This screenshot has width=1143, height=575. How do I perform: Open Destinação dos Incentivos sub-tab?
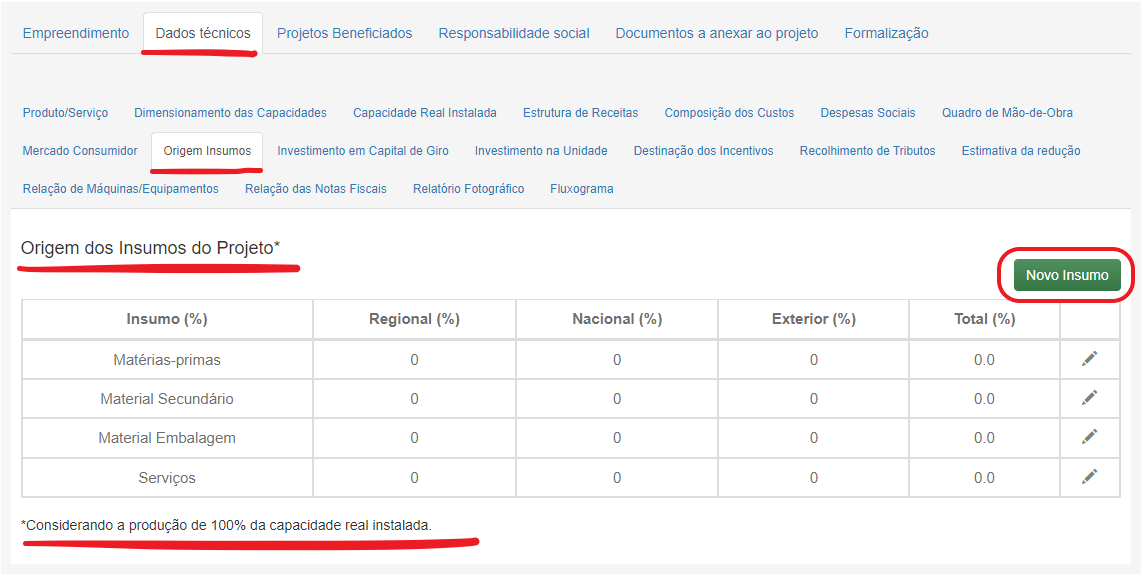click(x=703, y=151)
